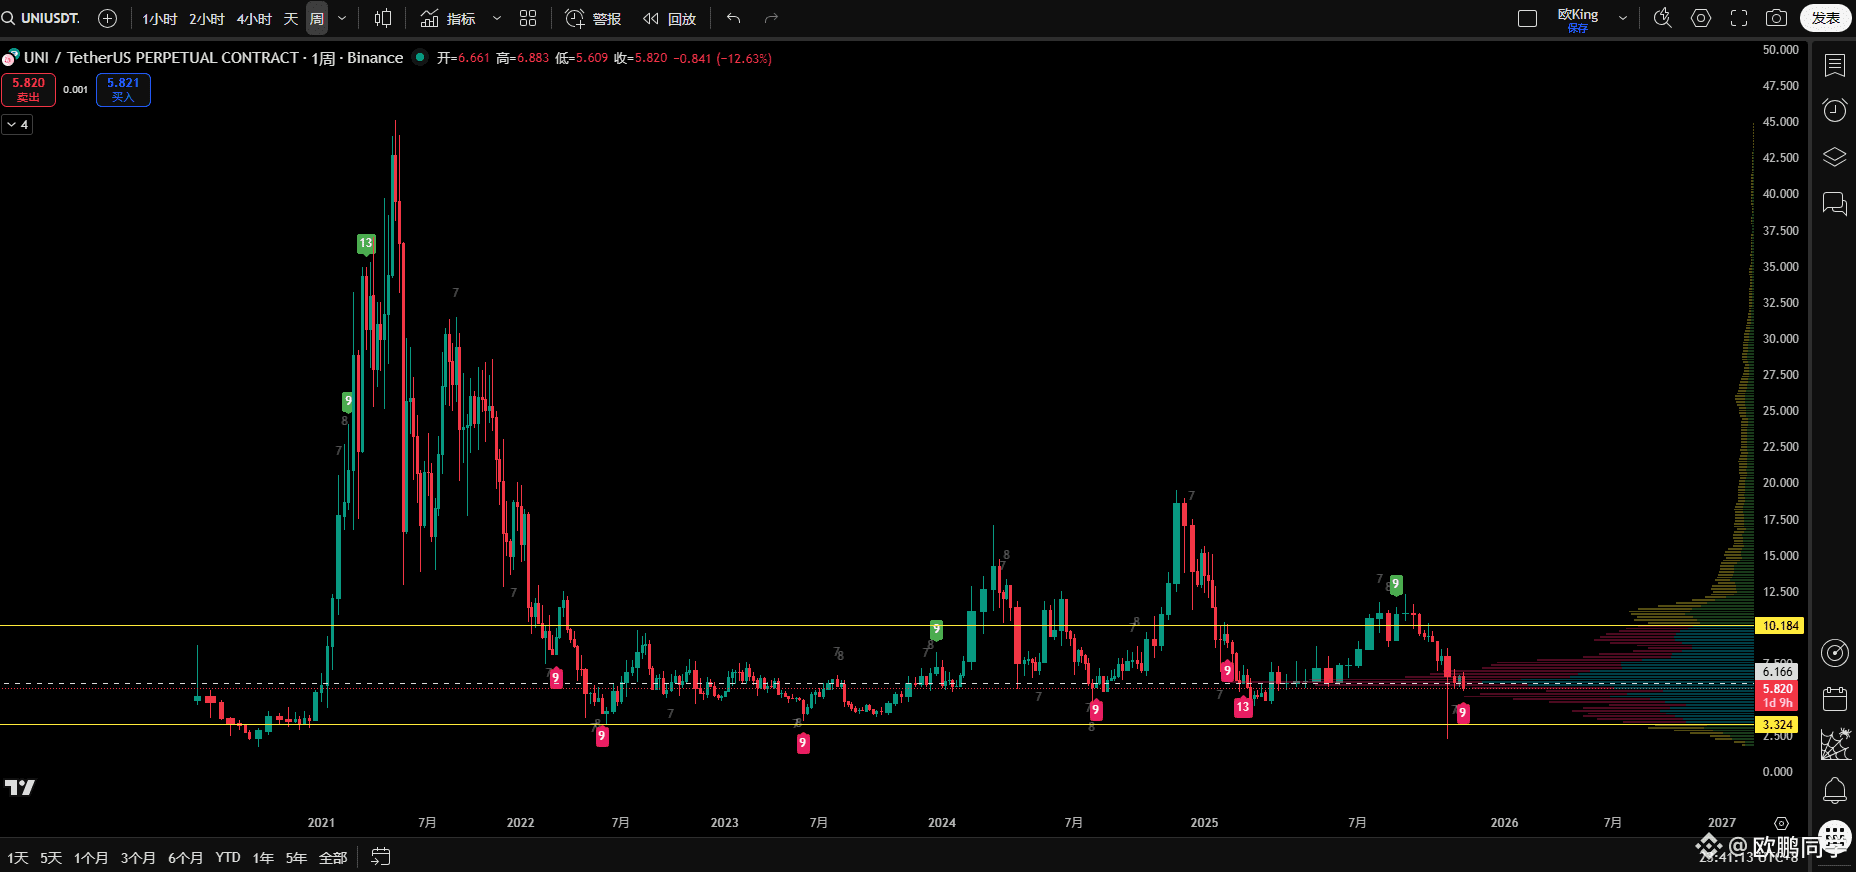This screenshot has width=1856, height=872.
Task: Click the 0.001 spread value
Action: [76, 89]
